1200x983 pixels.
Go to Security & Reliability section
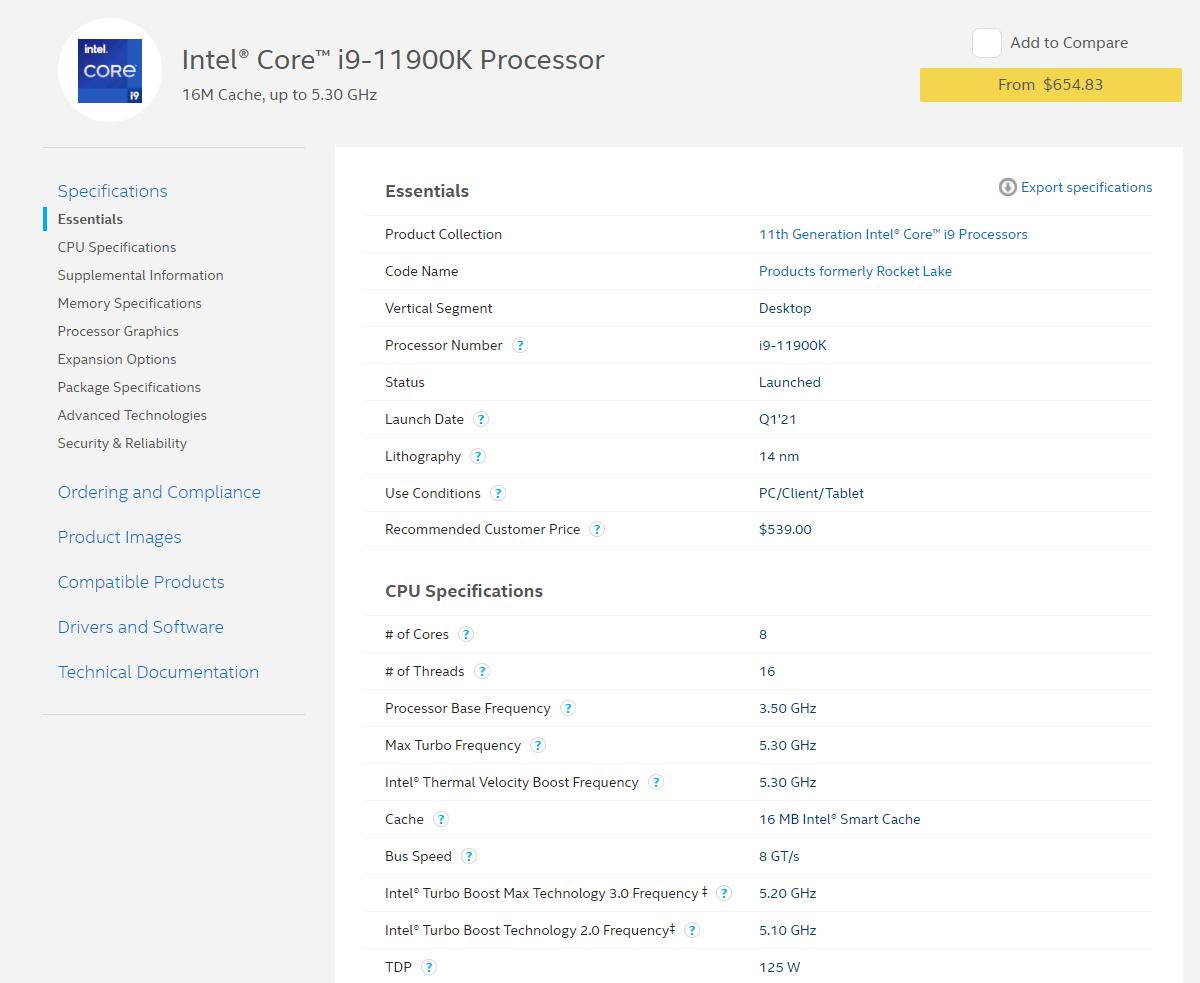[x=122, y=443]
